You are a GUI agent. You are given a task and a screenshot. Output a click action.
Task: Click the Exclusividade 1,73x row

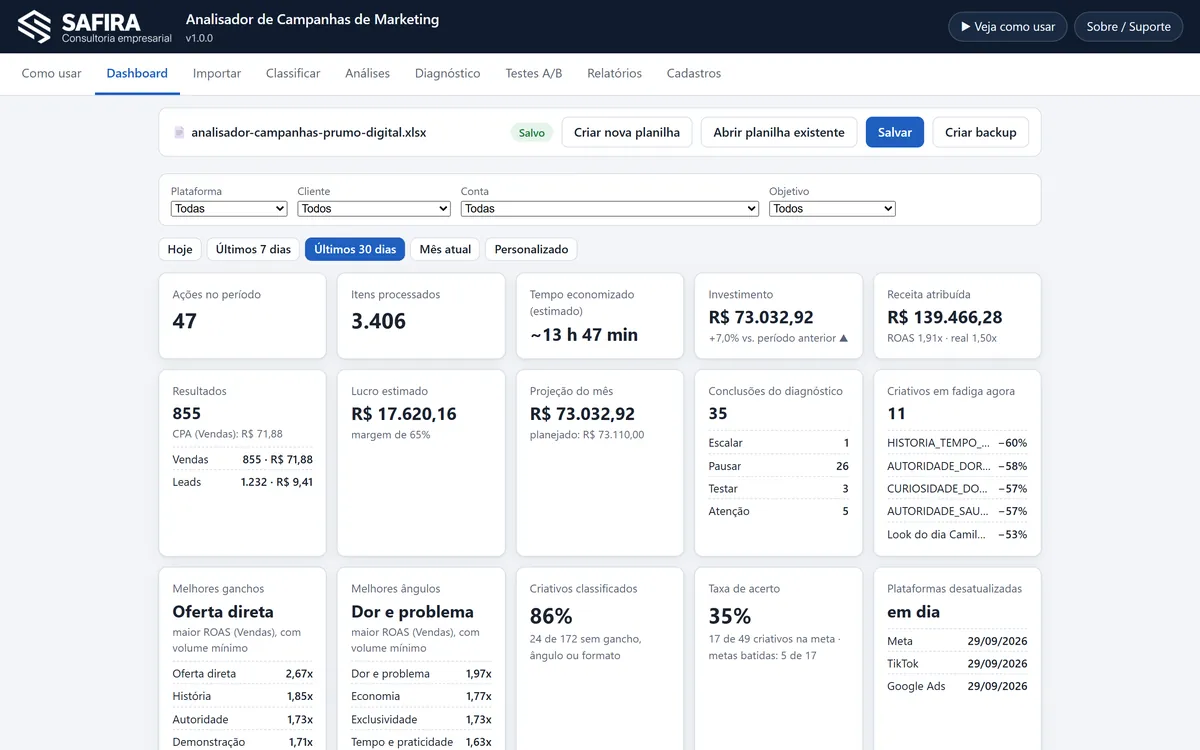tap(421, 719)
